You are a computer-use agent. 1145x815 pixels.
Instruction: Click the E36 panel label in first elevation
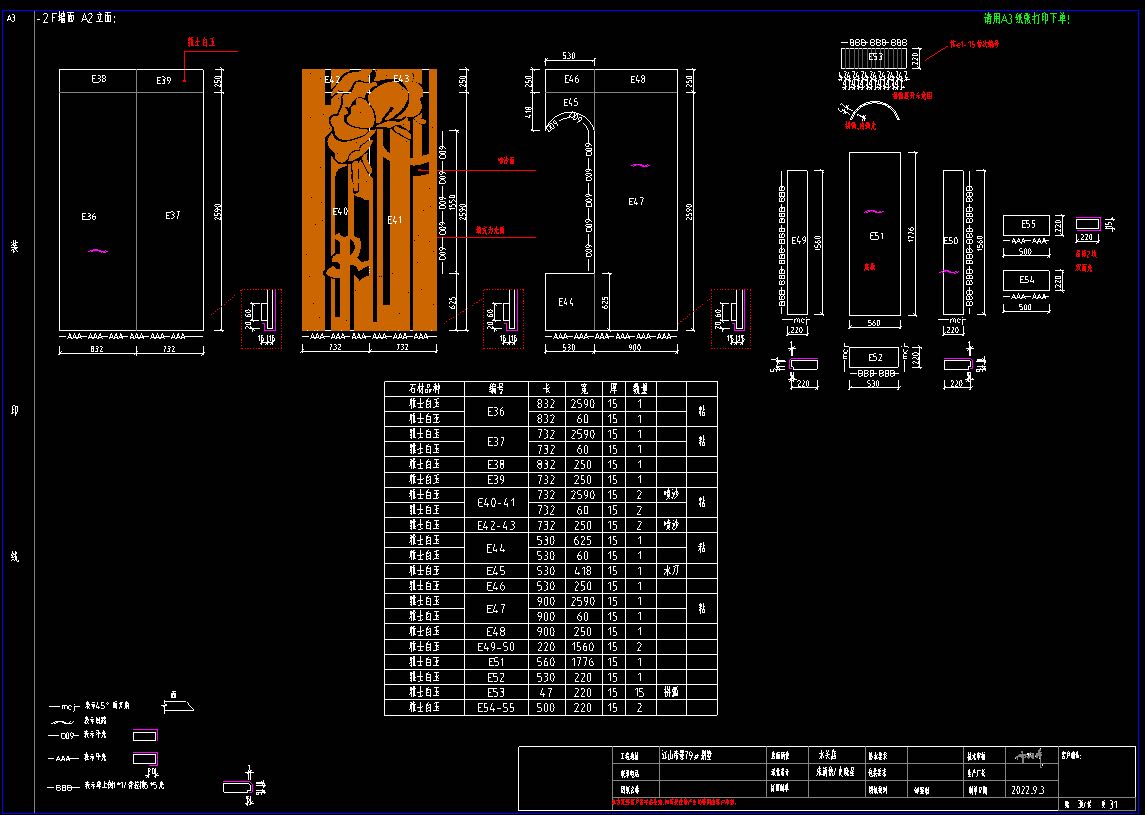pyautogui.click(x=89, y=217)
